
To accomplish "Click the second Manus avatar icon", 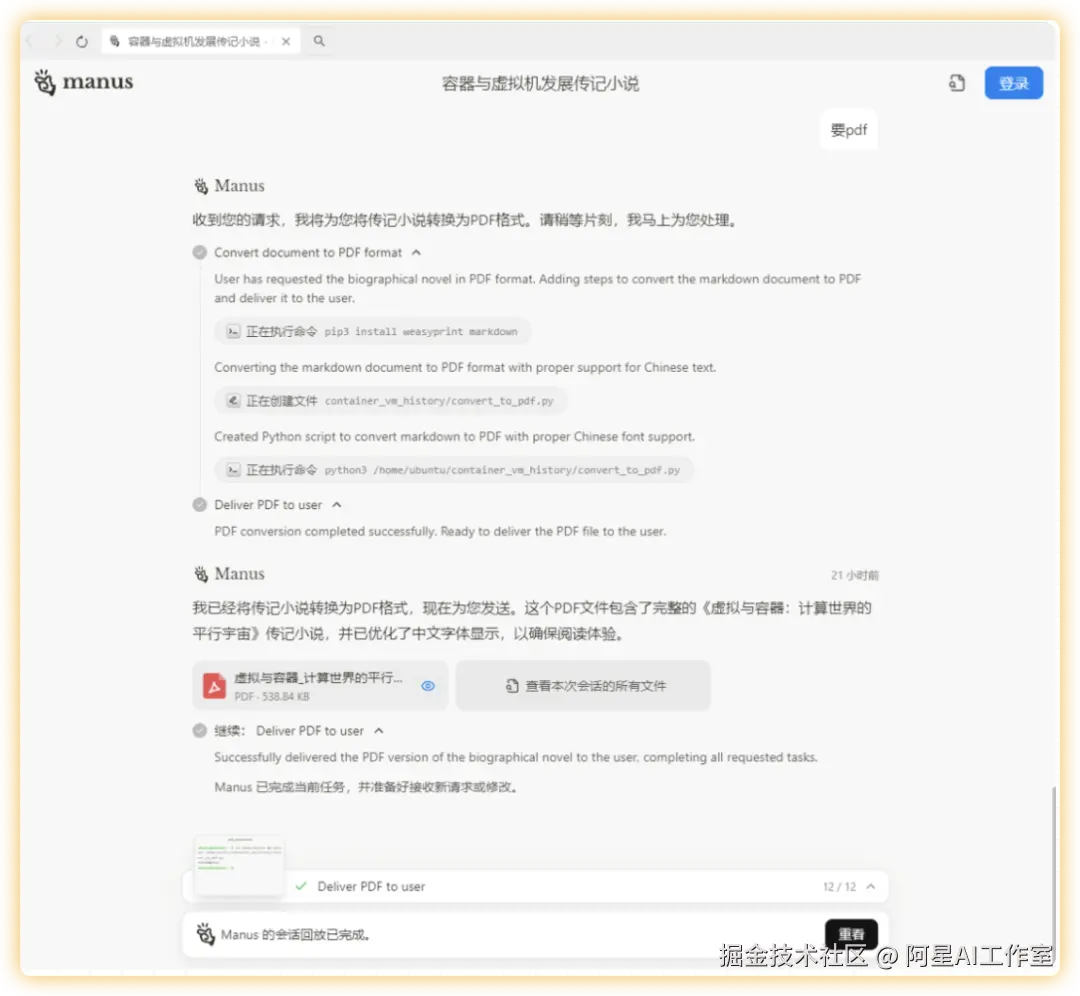I will 200,574.
